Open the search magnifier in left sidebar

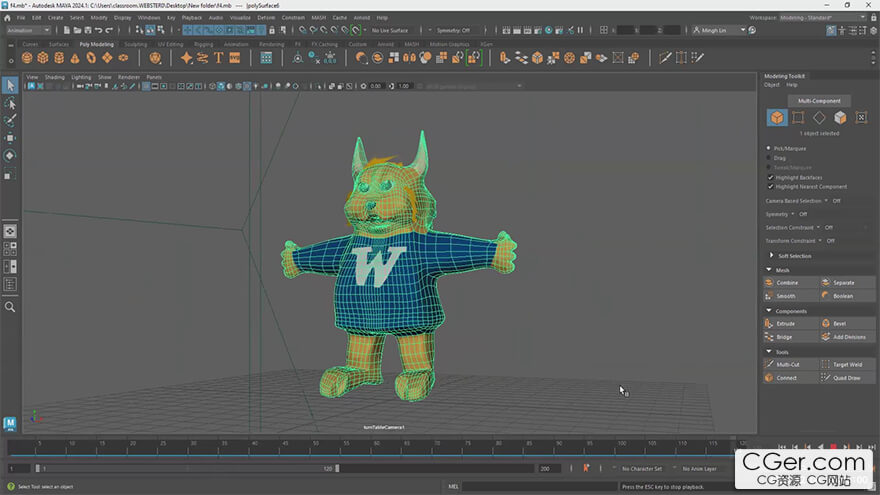(x=10, y=307)
